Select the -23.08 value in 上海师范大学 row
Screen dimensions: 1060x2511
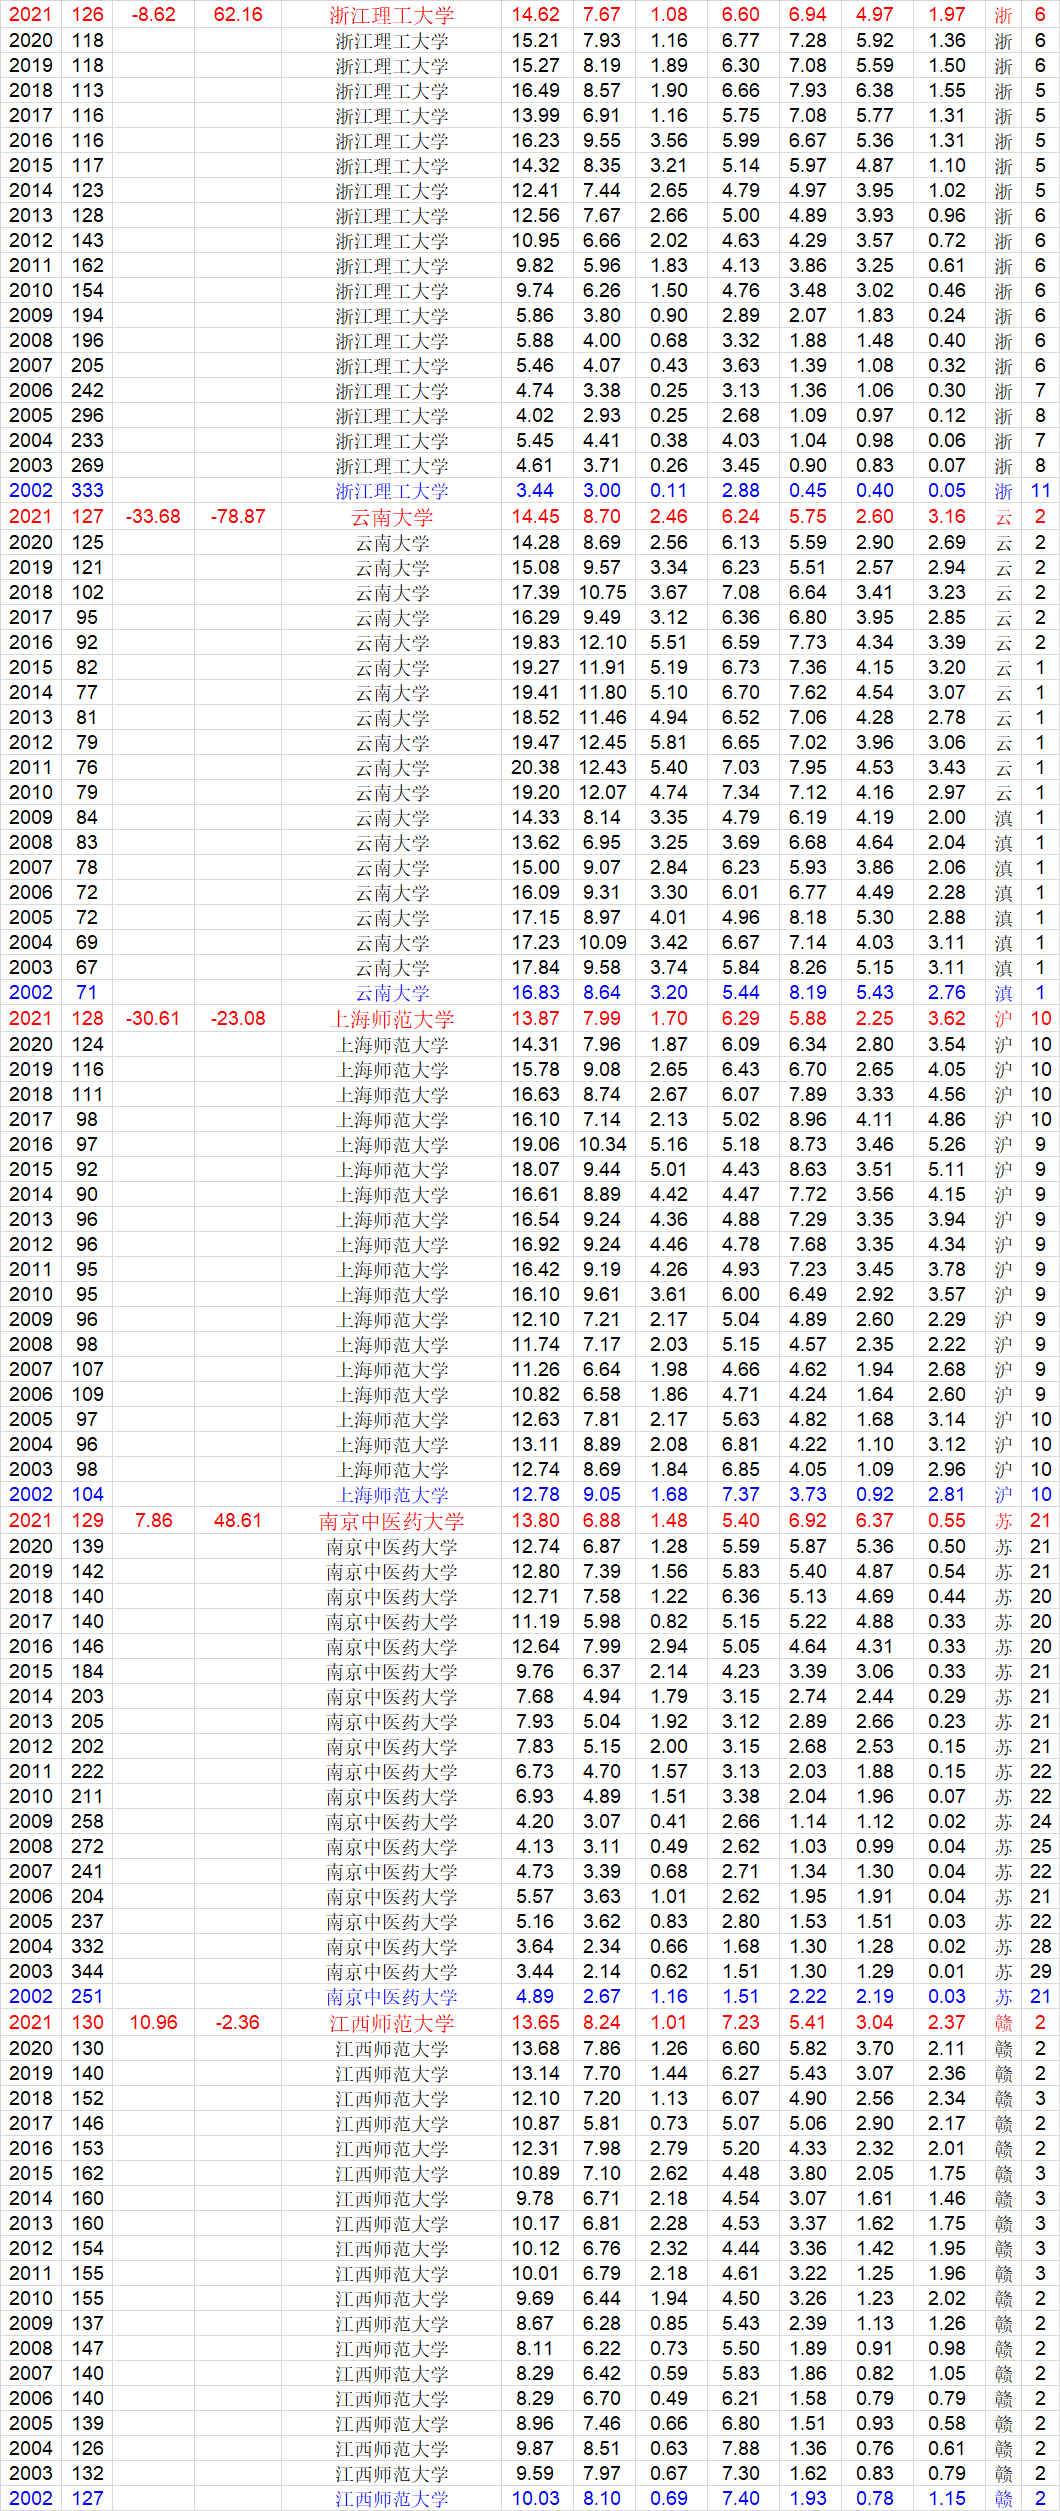pos(238,1019)
